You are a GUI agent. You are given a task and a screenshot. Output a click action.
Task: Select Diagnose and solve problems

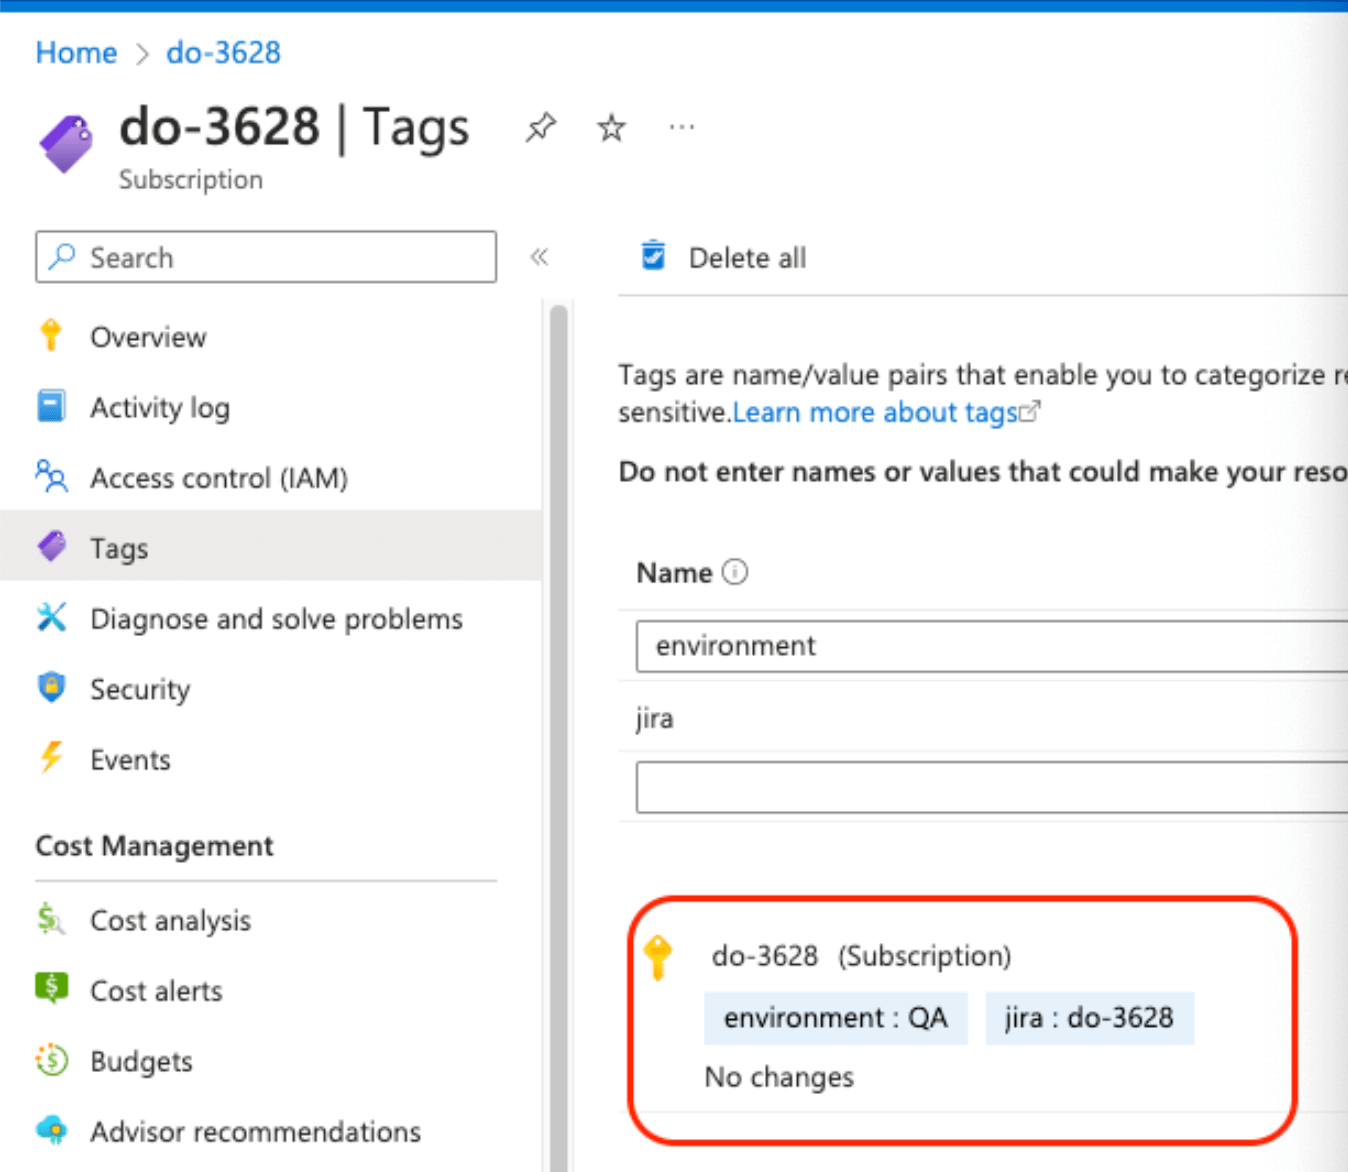click(276, 619)
